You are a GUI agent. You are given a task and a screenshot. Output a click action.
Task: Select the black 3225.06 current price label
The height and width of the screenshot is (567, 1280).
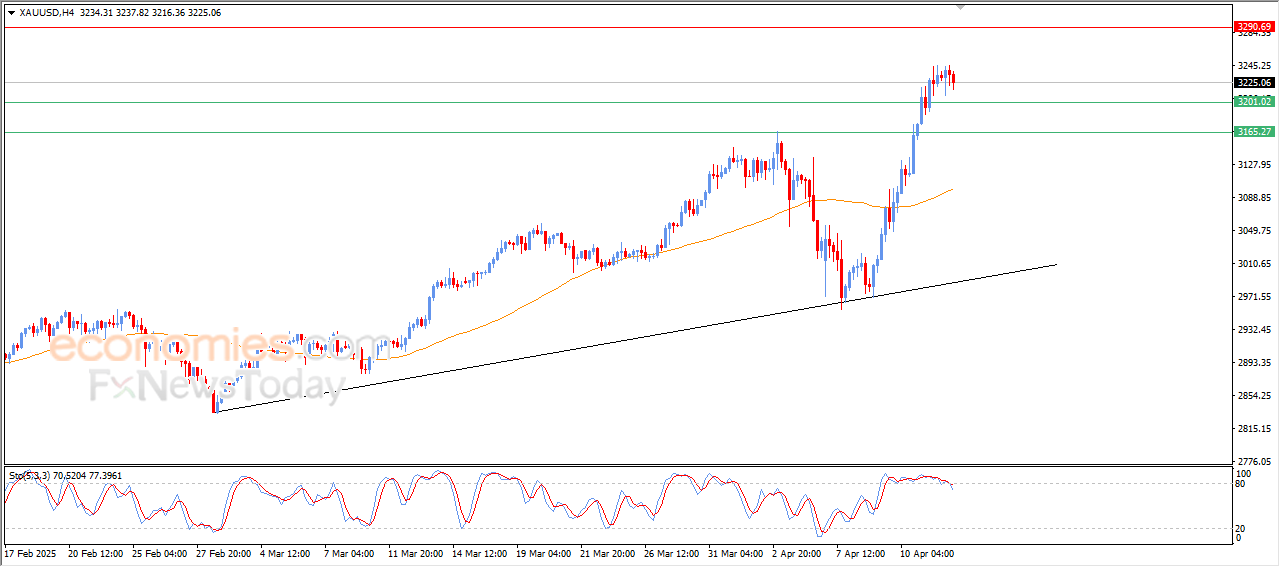(1254, 83)
